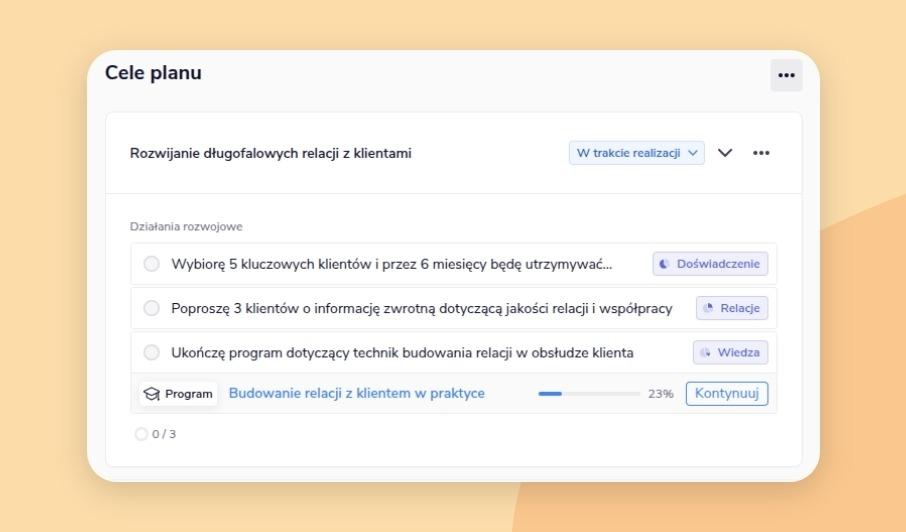Continue the program via Kontynuuj button
Image resolution: width=906 pixels, height=532 pixels.
point(727,393)
